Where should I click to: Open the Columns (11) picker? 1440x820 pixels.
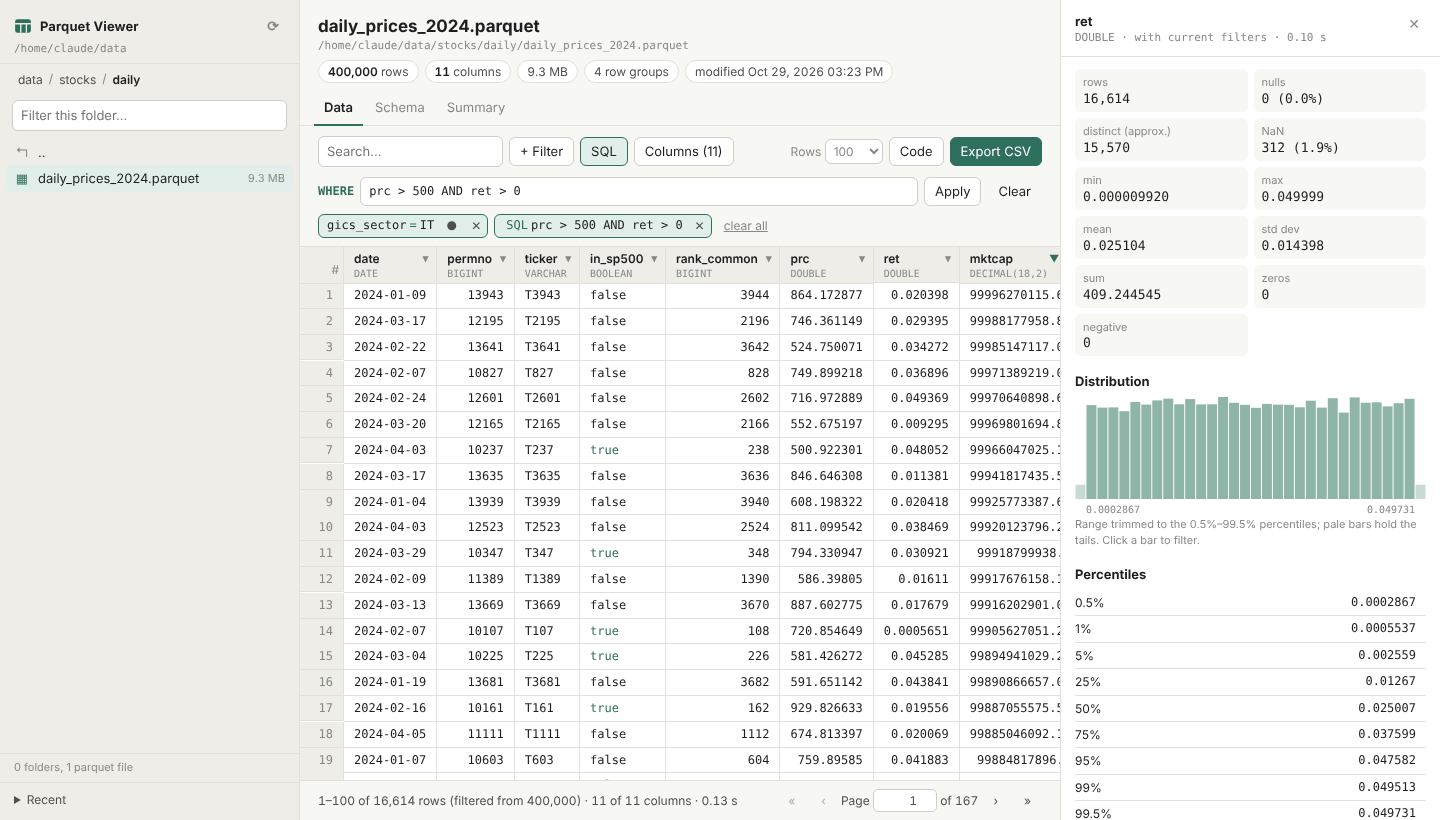684,152
